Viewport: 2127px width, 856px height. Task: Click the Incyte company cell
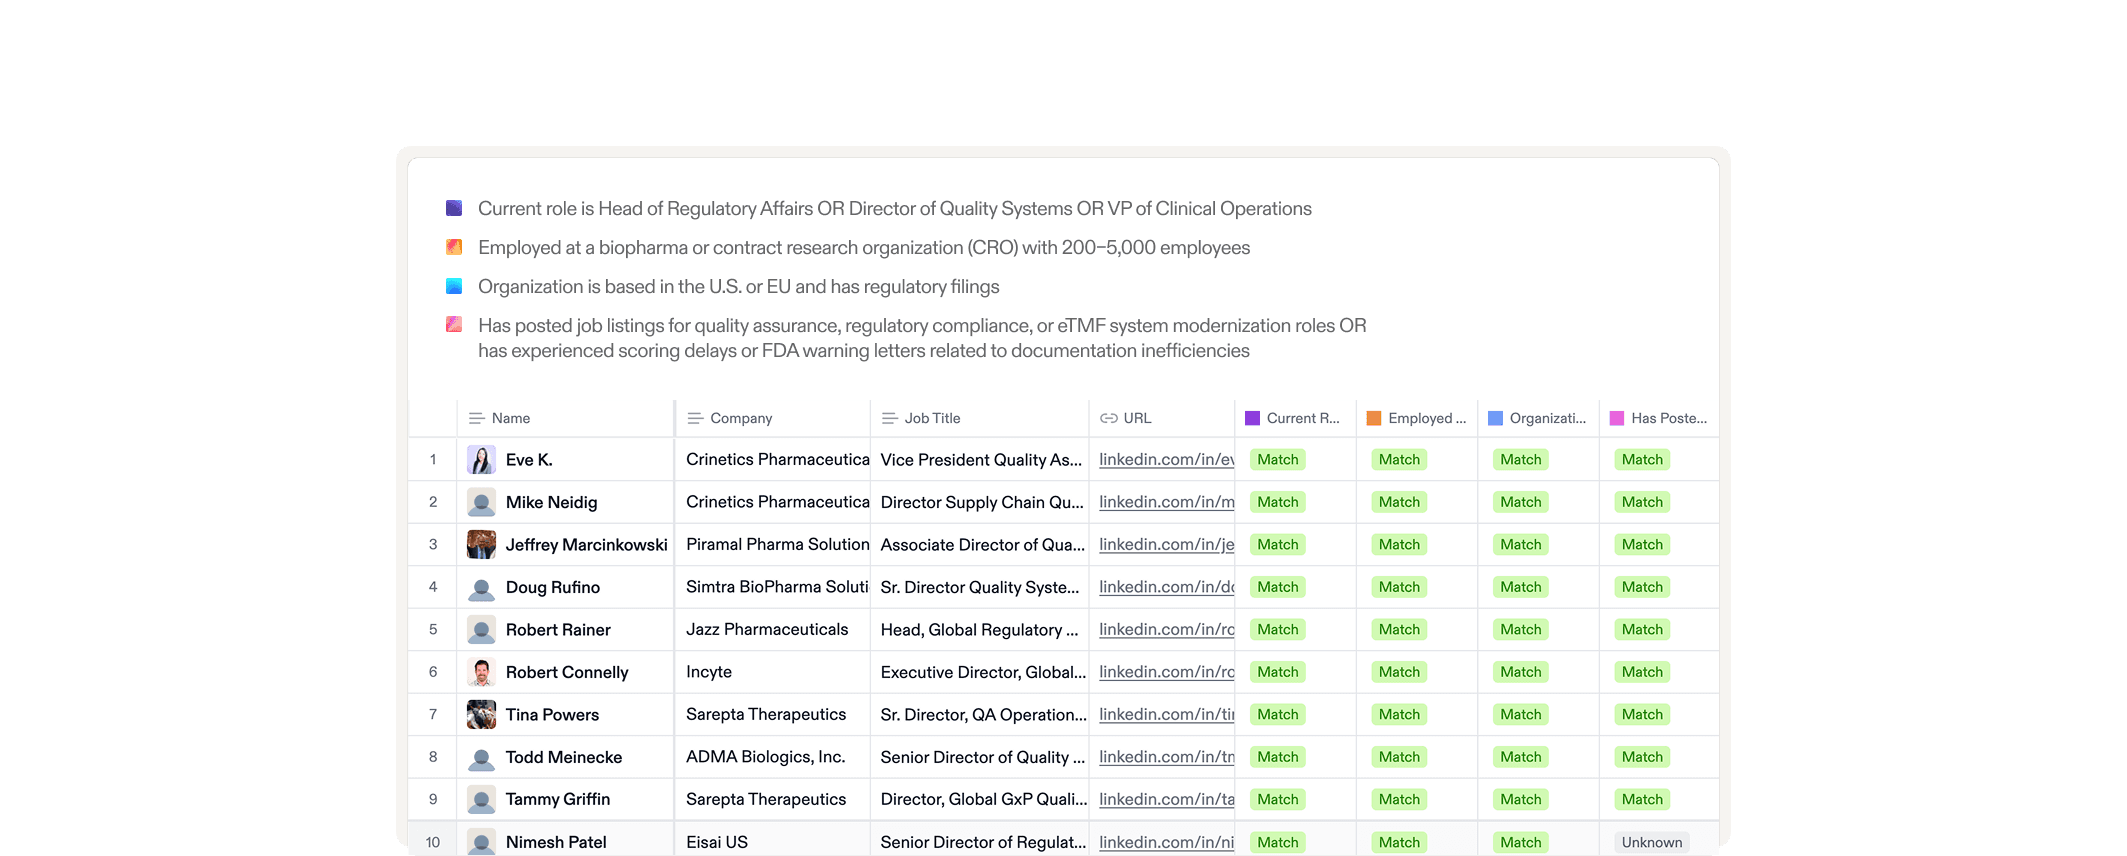[x=773, y=672]
